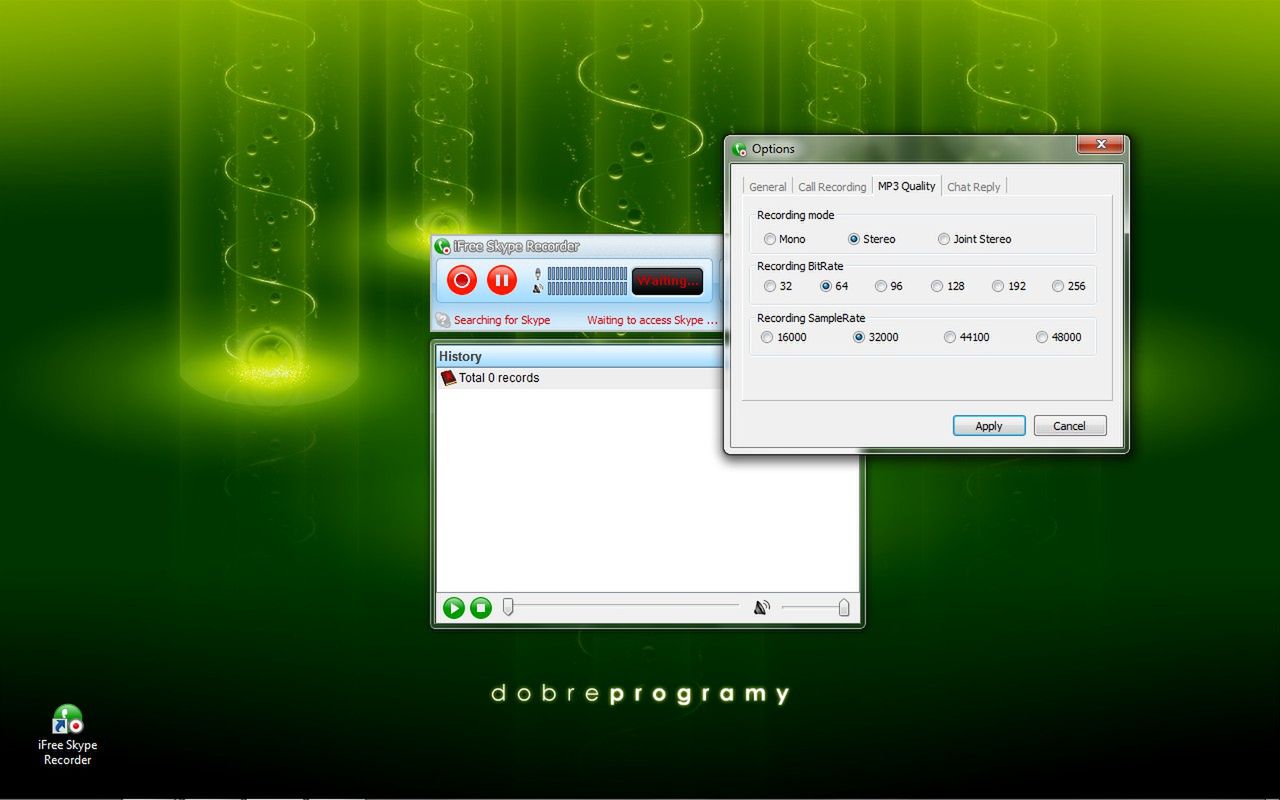Click the book icon beside Total 0 records
The width and height of the screenshot is (1280, 800).
tap(448, 378)
